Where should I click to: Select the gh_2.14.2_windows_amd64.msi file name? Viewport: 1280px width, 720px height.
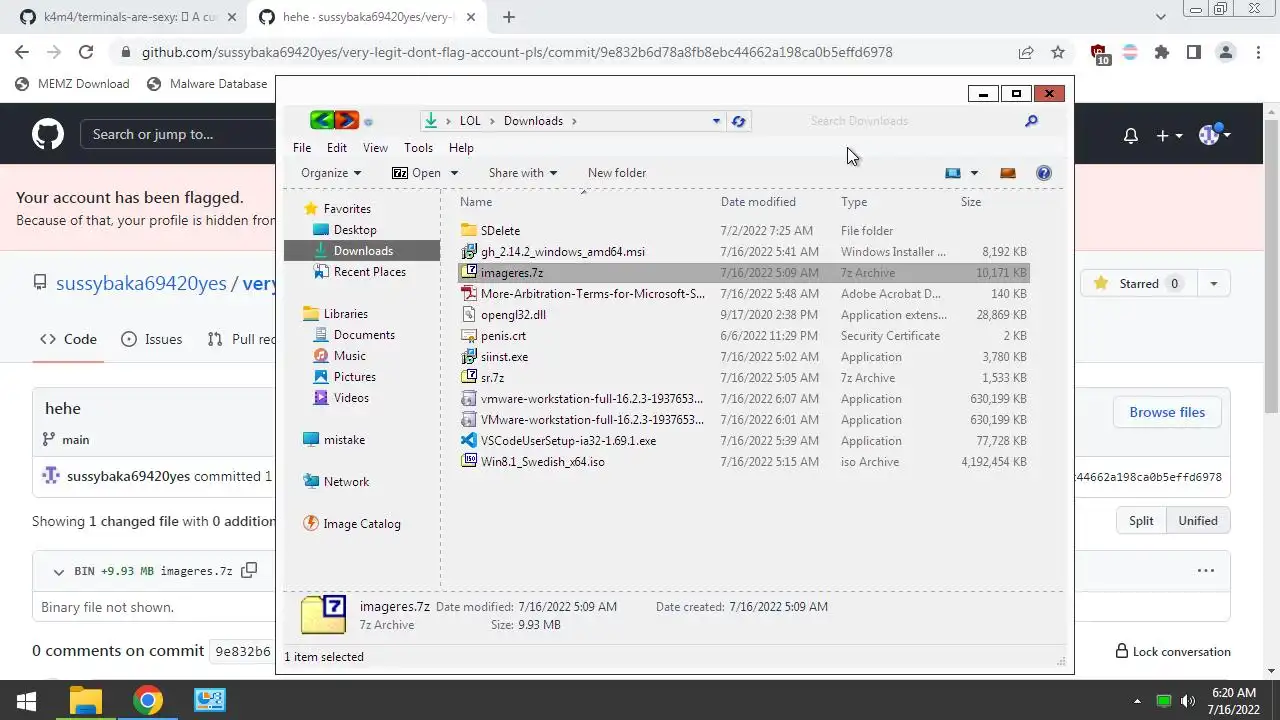point(563,252)
